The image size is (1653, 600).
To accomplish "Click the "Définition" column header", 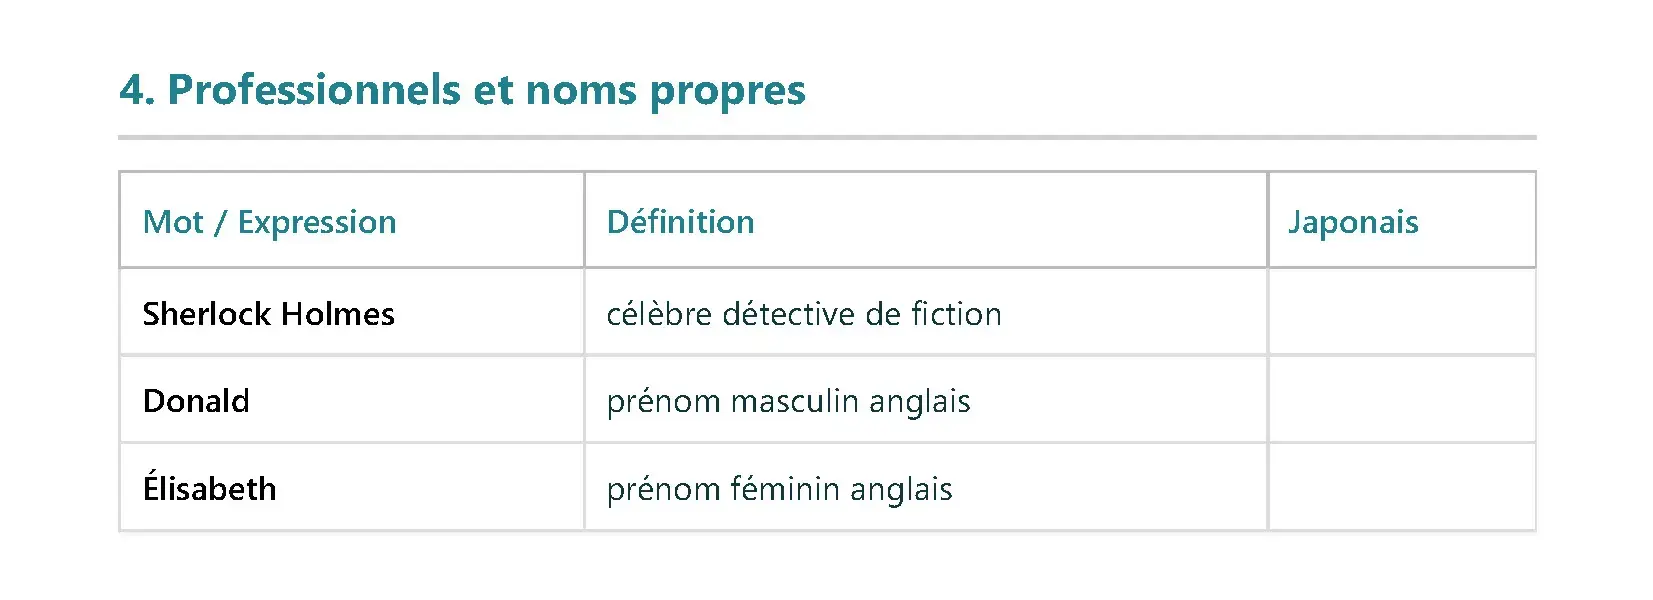I will 680,222.
